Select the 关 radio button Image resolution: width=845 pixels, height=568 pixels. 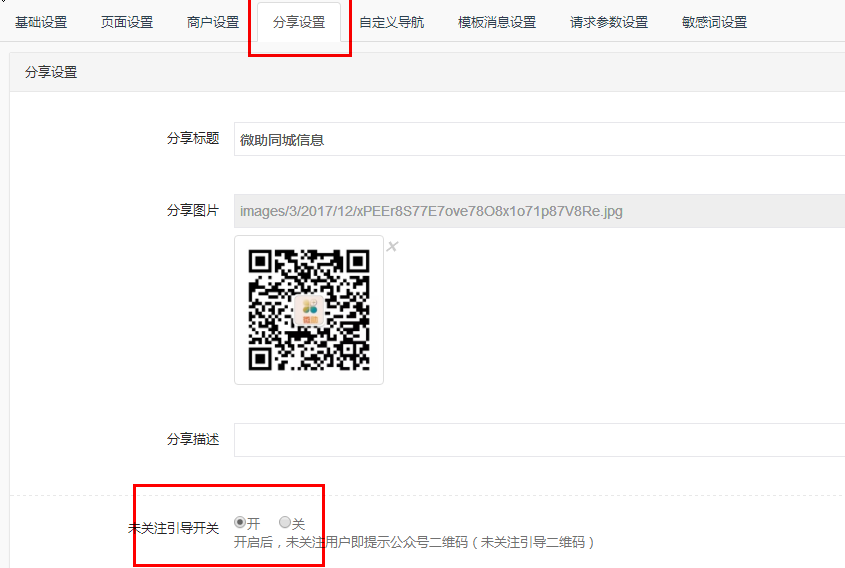point(285,522)
